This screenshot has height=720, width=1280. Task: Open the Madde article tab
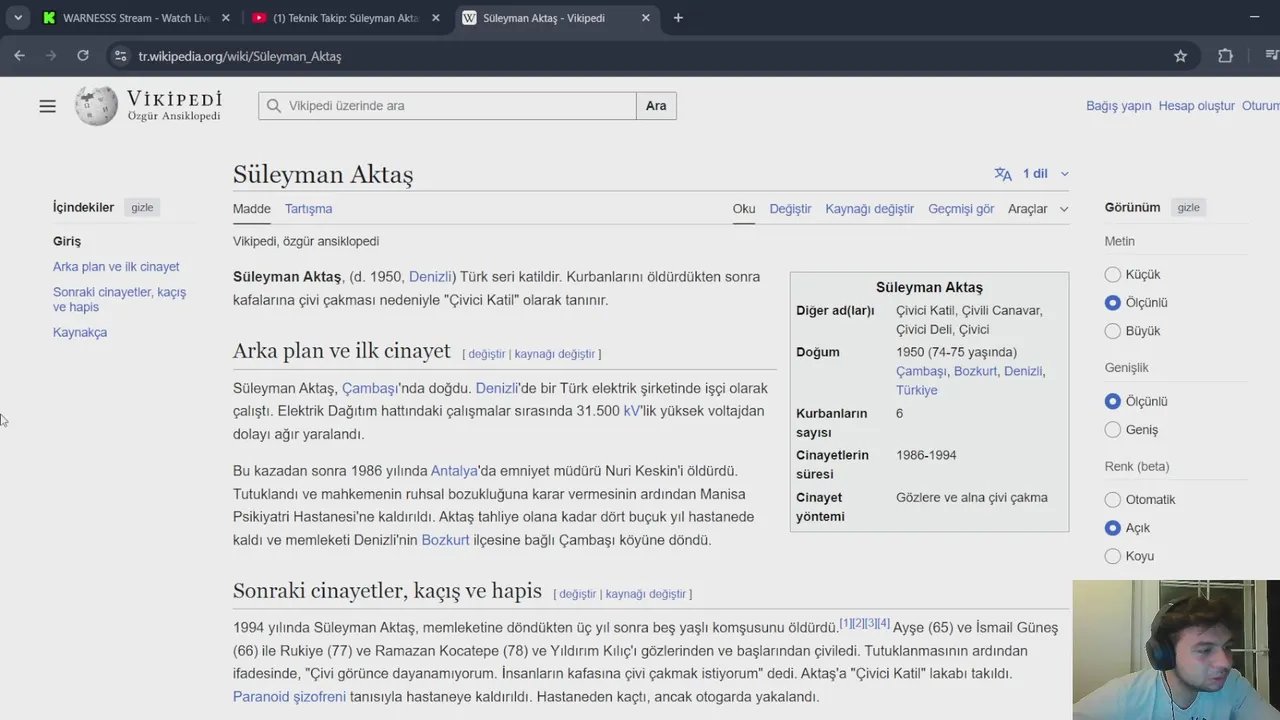252,209
